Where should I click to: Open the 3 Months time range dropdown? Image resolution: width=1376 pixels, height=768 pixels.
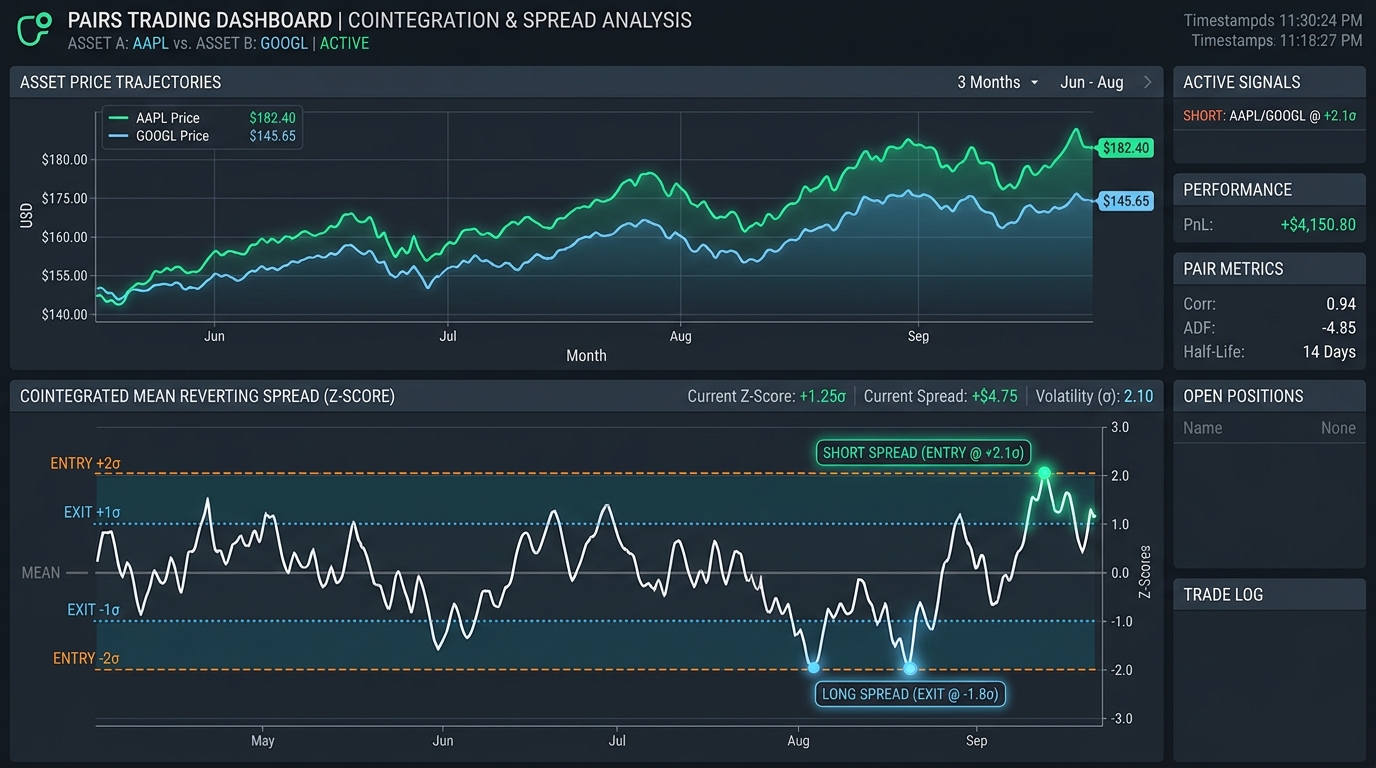(x=998, y=82)
